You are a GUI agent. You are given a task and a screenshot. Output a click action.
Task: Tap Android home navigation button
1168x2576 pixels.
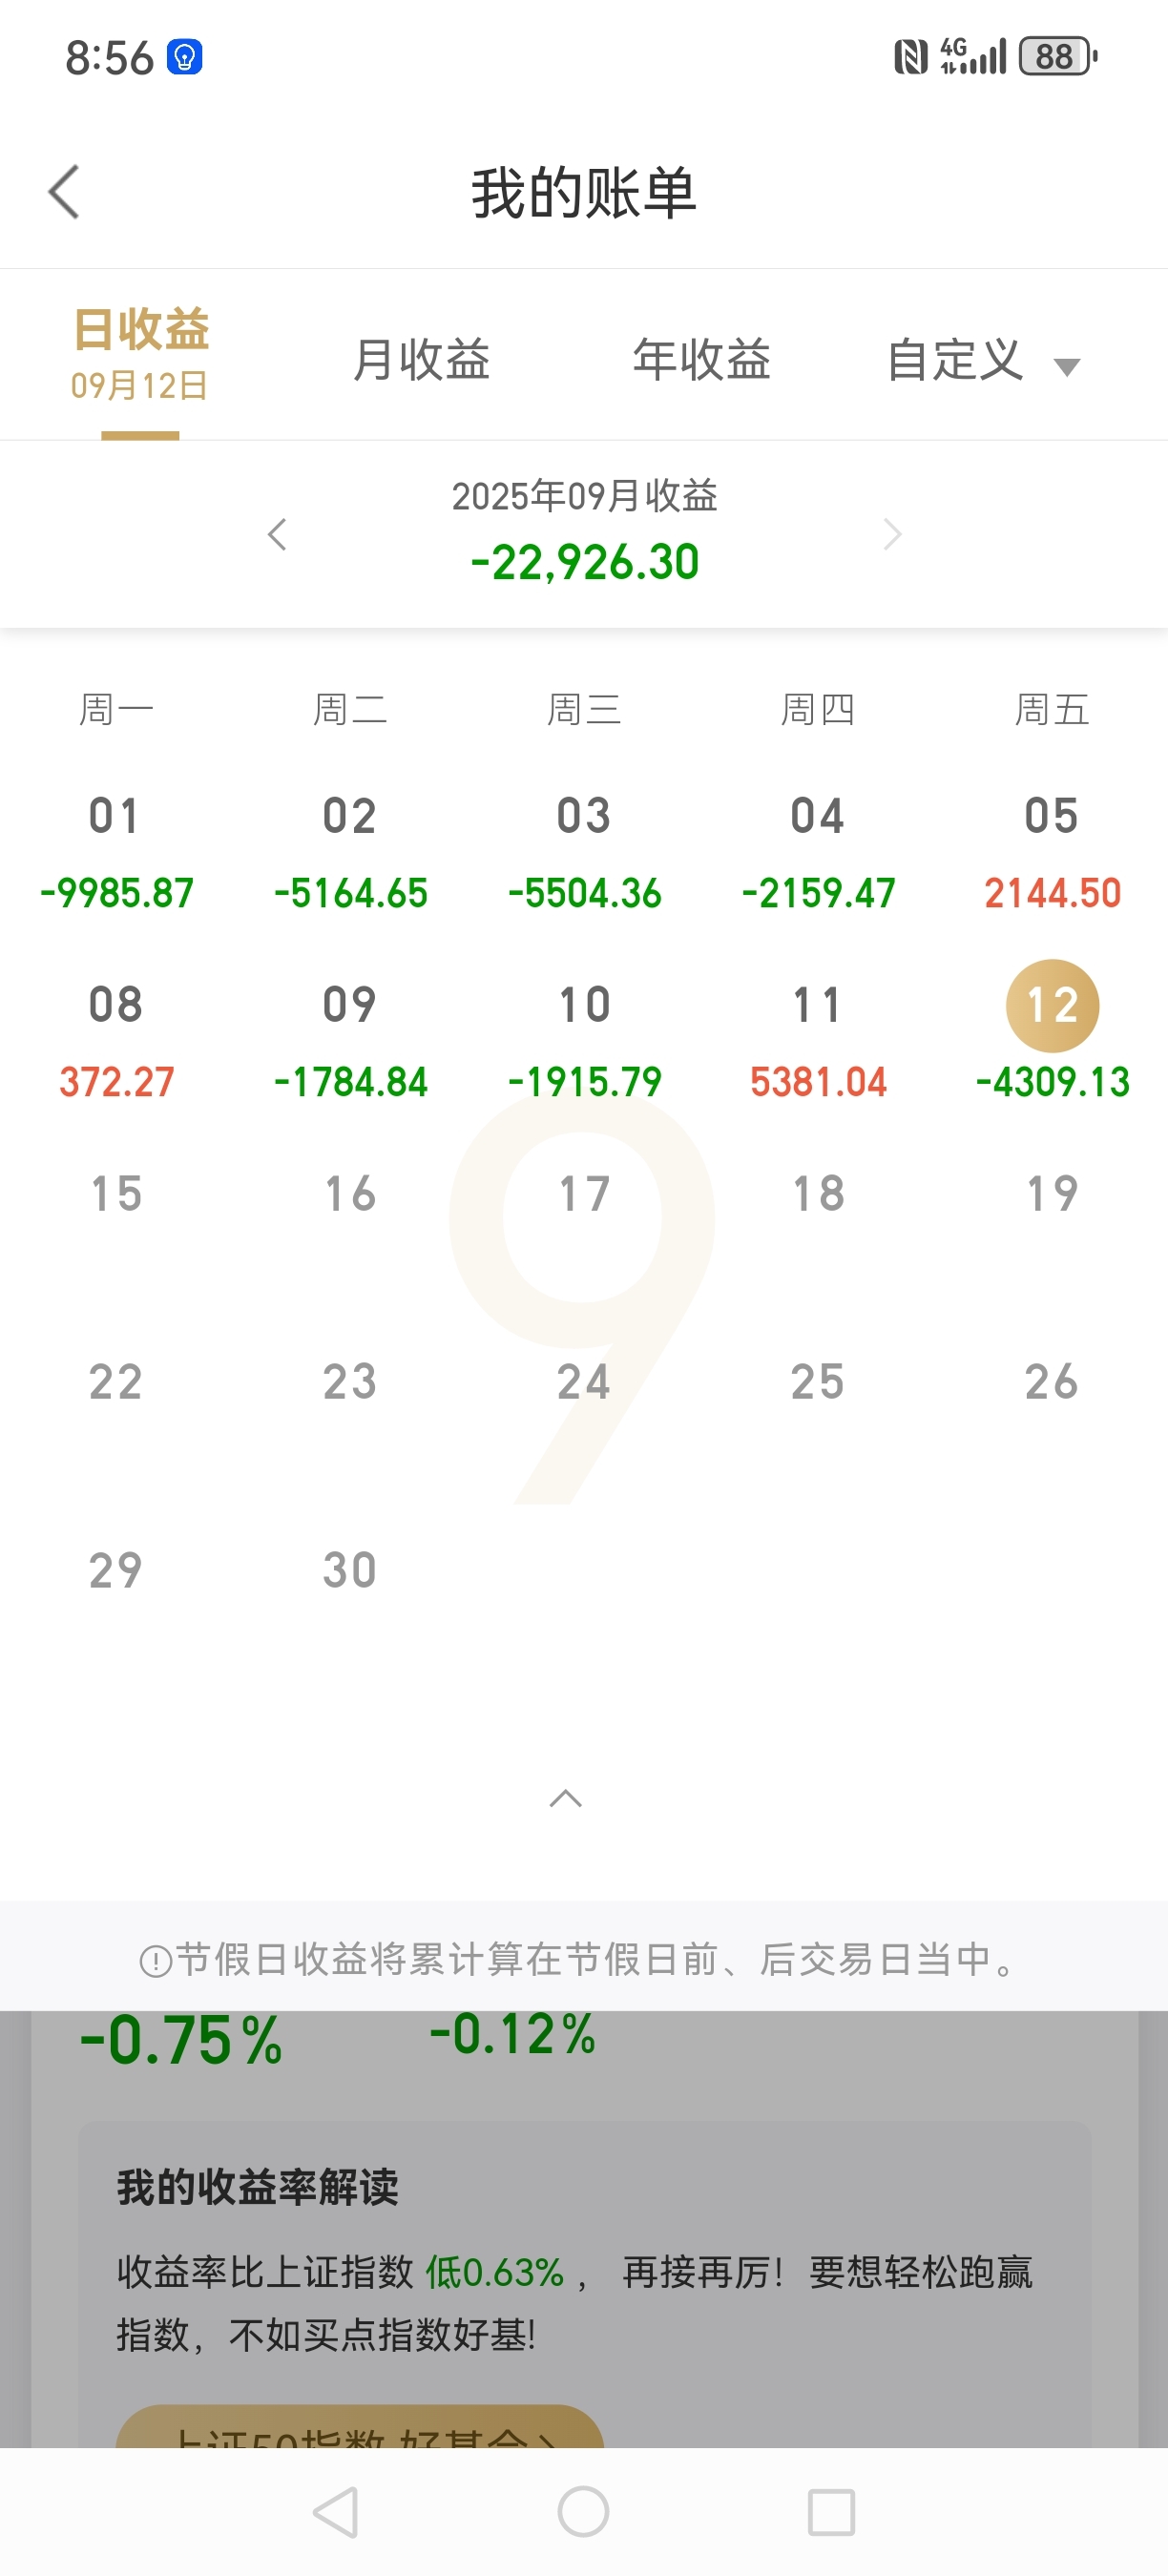[584, 2511]
